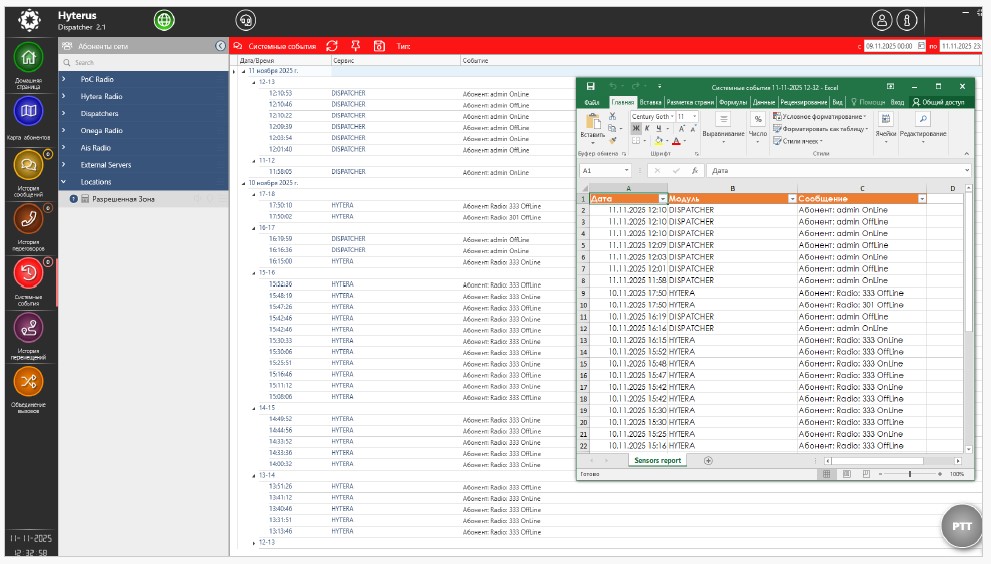Pin the system events panel
The width and height of the screenshot is (991, 564).
pyautogui.click(x=356, y=46)
